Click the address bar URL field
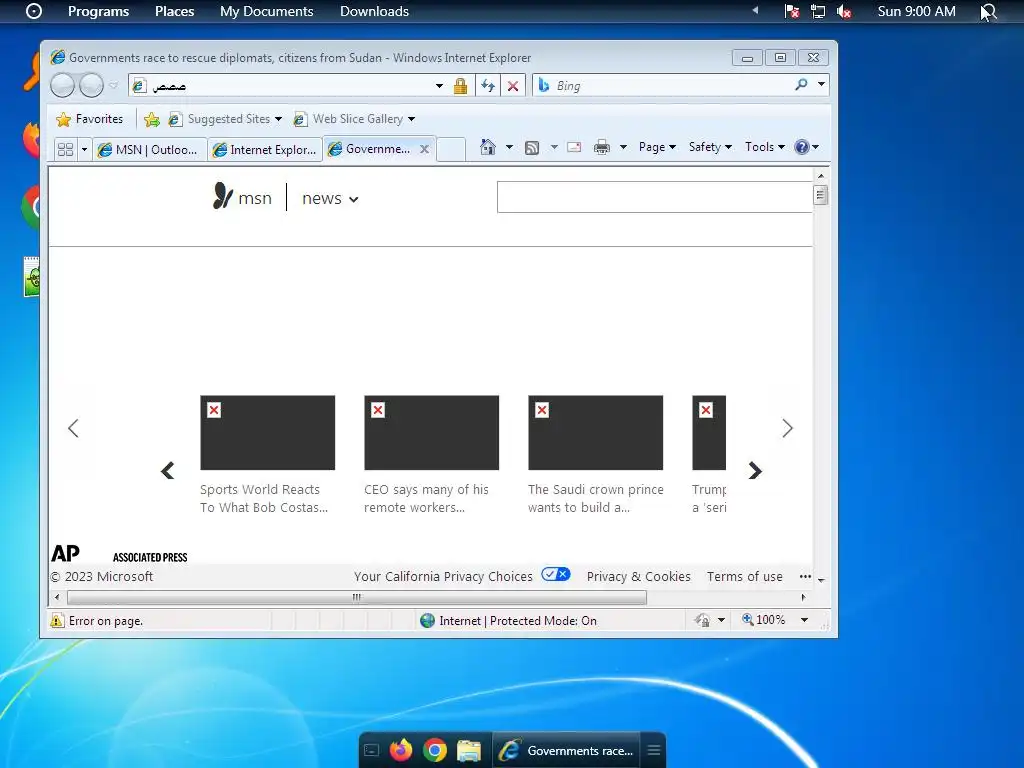This screenshot has width=1024, height=768. tap(291, 86)
